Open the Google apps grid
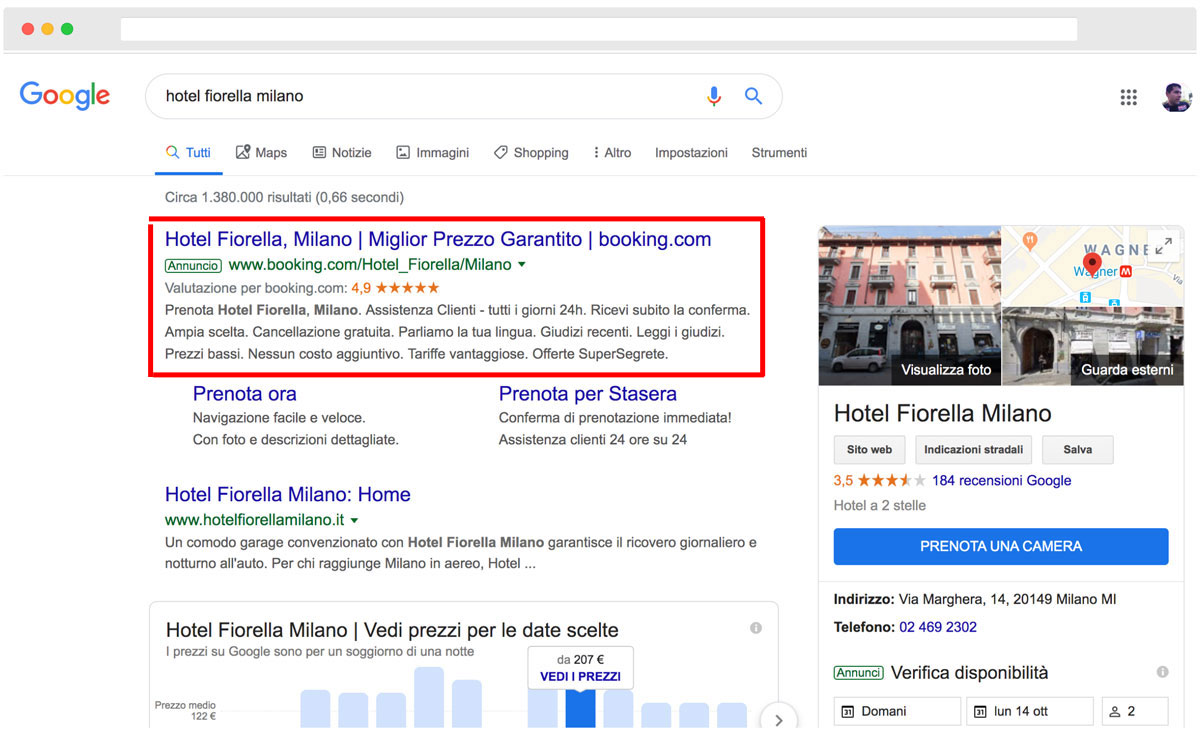Viewport: 1200px width, 735px height. [1129, 97]
